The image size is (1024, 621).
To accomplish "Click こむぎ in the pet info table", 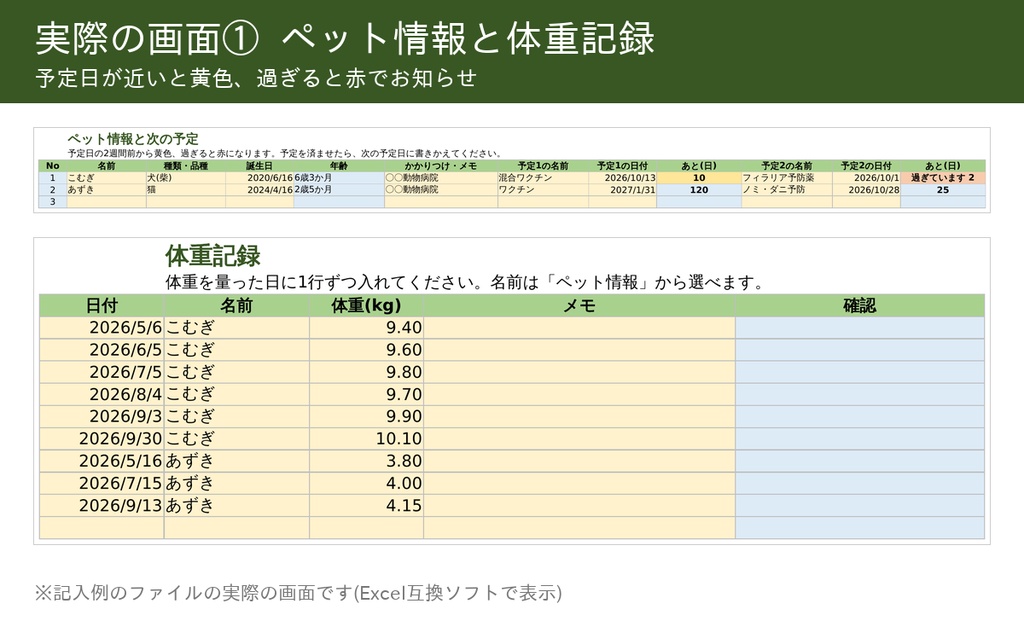I will [106, 178].
